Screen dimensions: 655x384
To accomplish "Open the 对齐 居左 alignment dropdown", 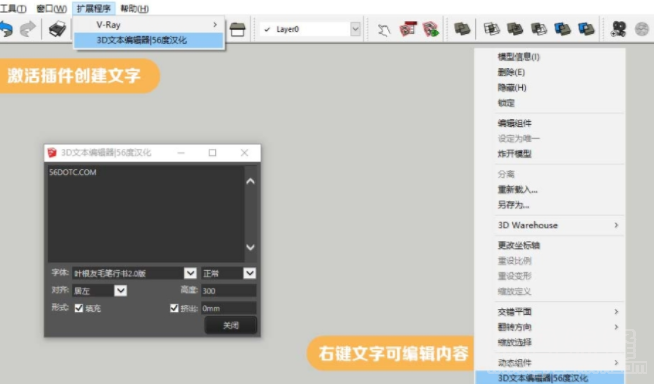I will pyautogui.click(x=120, y=290).
